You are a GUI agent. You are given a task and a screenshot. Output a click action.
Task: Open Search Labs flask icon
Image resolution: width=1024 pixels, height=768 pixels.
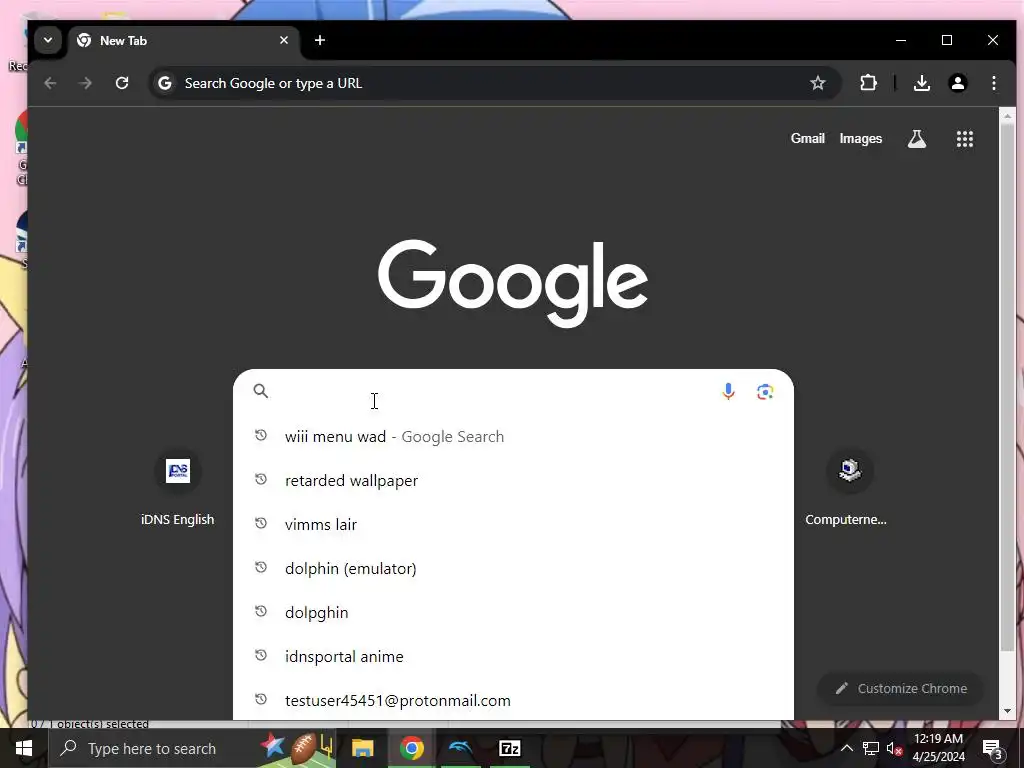pos(917,138)
